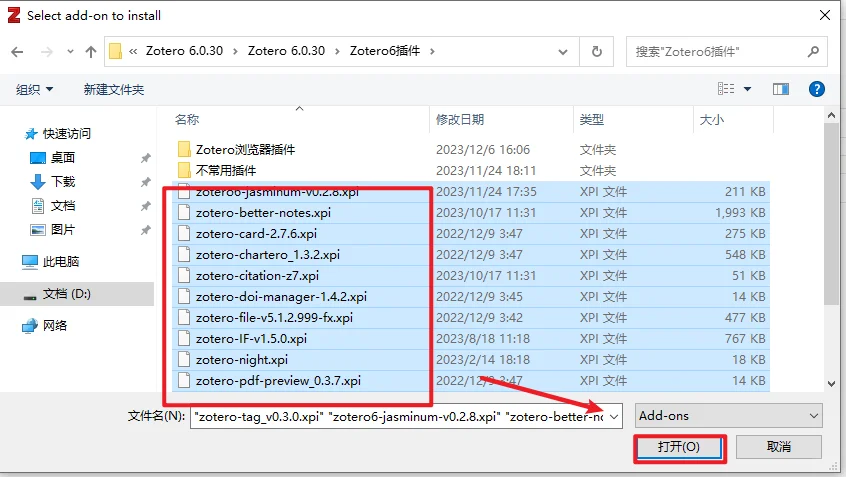This screenshot has height=477, width=846.
Task: Show hidden breadcrumb path via « chevron
Action: 133,52
